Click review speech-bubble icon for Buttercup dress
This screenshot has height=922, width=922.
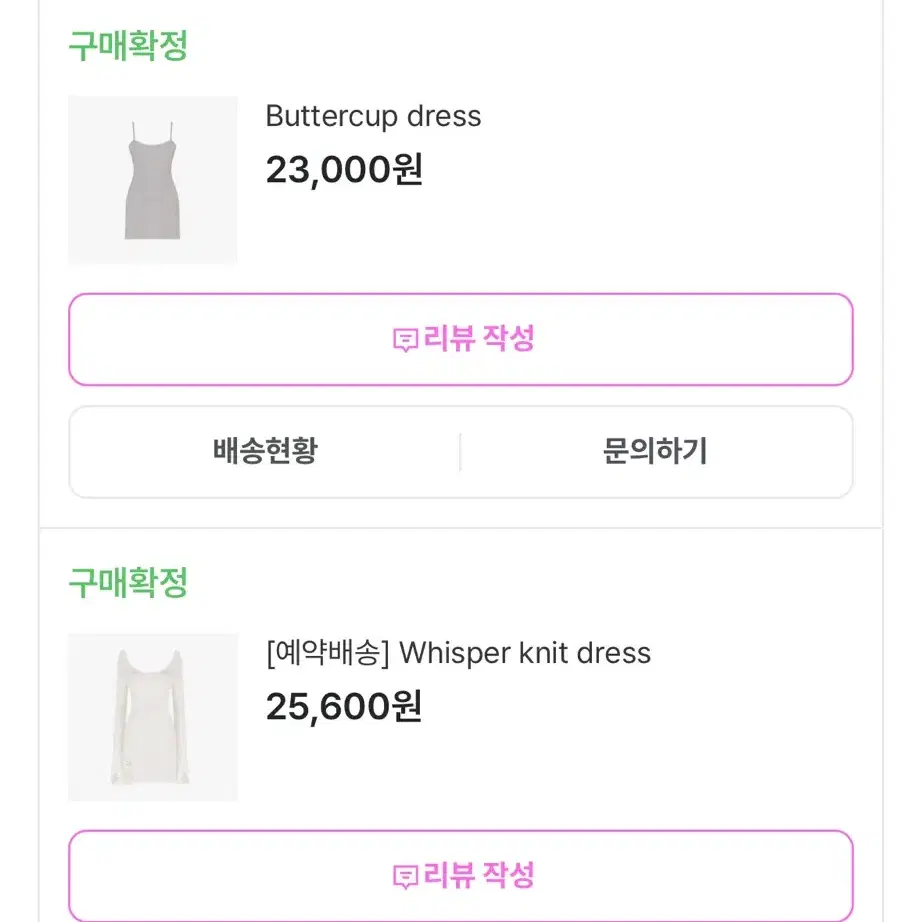click(x=405, y=340)
